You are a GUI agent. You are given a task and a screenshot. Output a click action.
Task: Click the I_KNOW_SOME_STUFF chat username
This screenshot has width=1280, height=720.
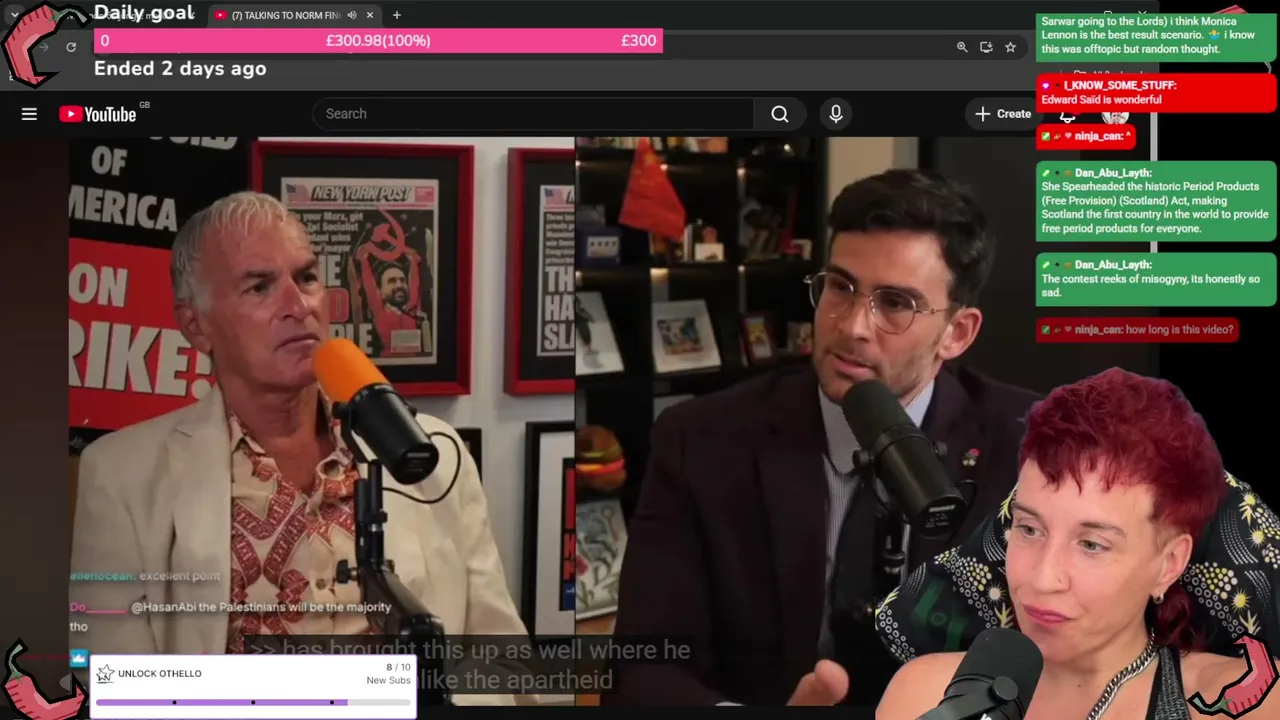[x=1120, y=86]
